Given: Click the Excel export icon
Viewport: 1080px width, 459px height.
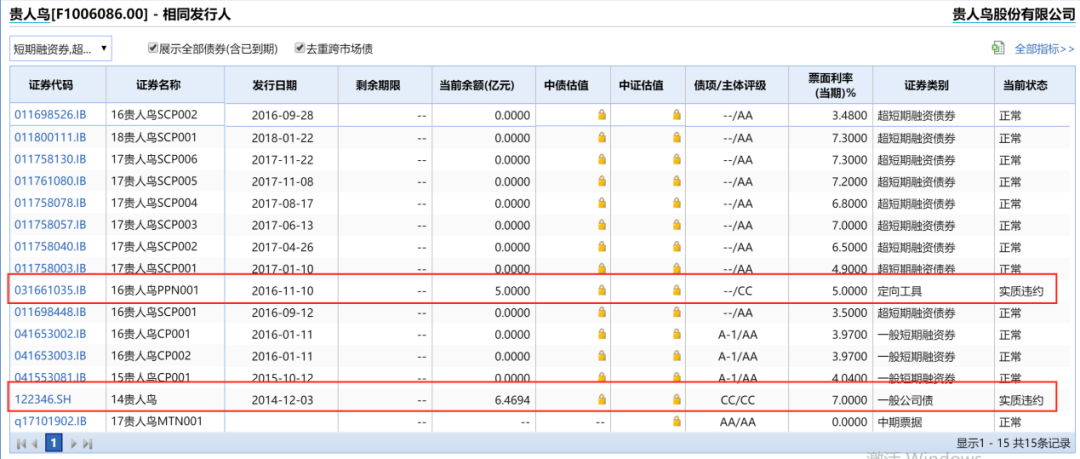Looking at the screenshot, I should [x=997, y=48].
